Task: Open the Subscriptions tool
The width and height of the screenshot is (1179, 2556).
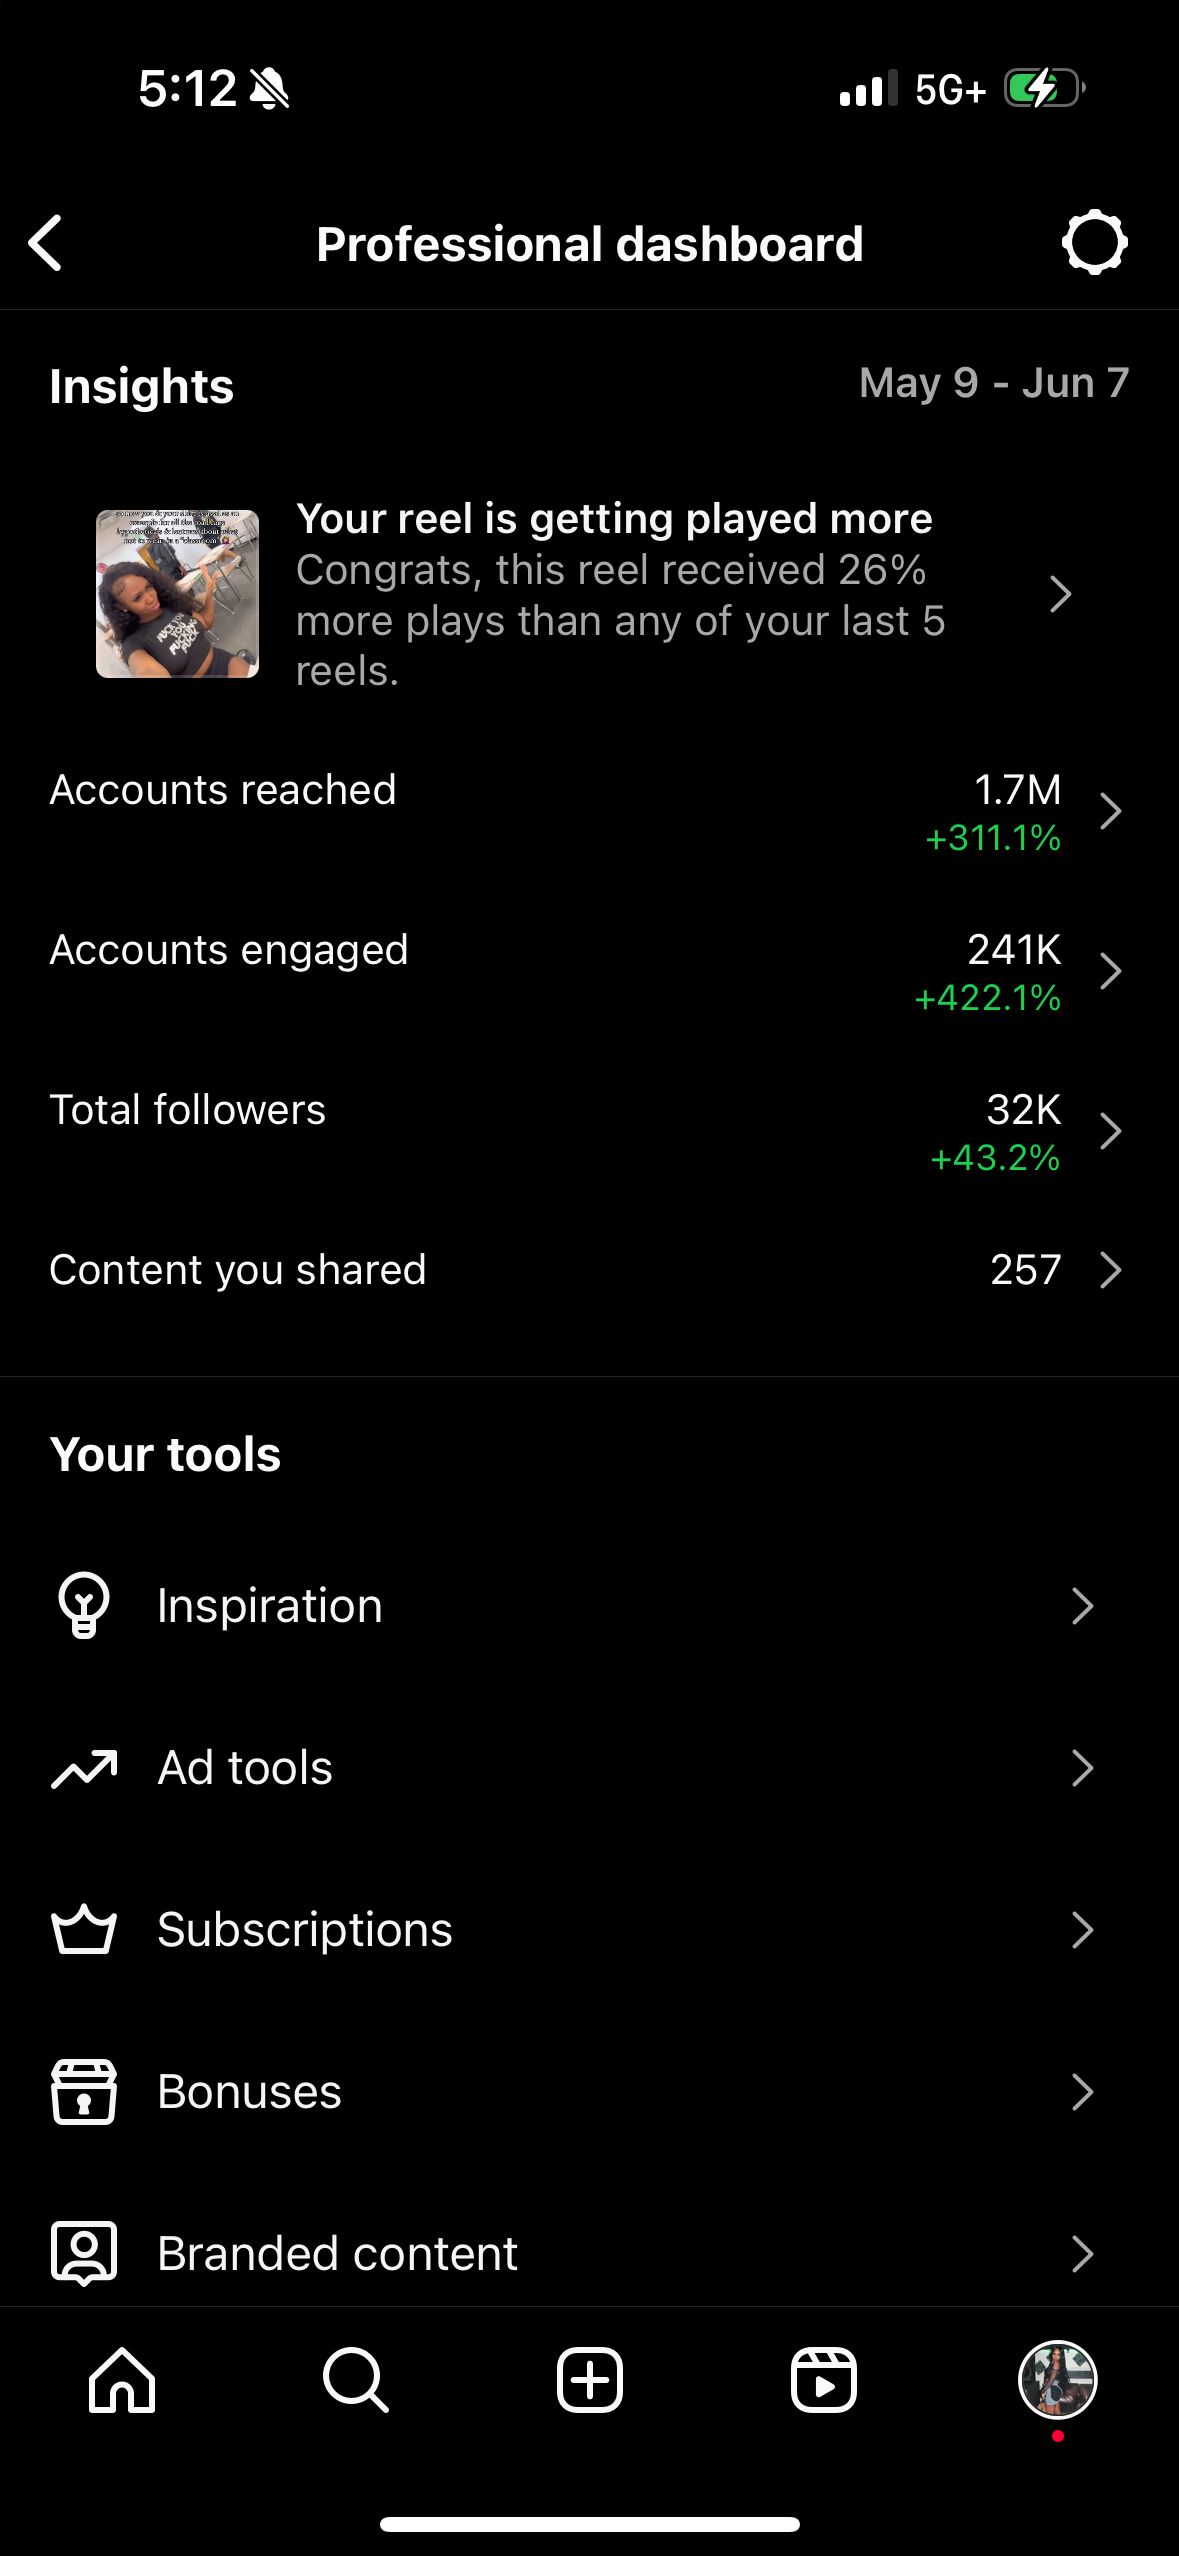Action: tap(305, 1929)
